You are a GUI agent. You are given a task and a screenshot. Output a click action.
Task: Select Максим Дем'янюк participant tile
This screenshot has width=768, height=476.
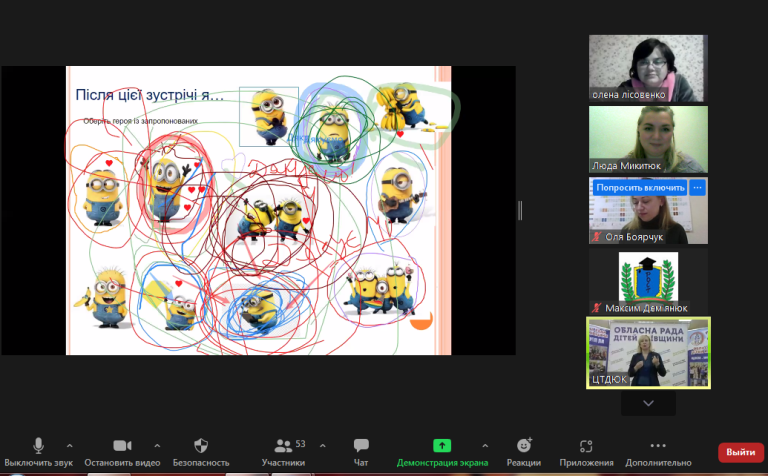(x=648, y=282)
